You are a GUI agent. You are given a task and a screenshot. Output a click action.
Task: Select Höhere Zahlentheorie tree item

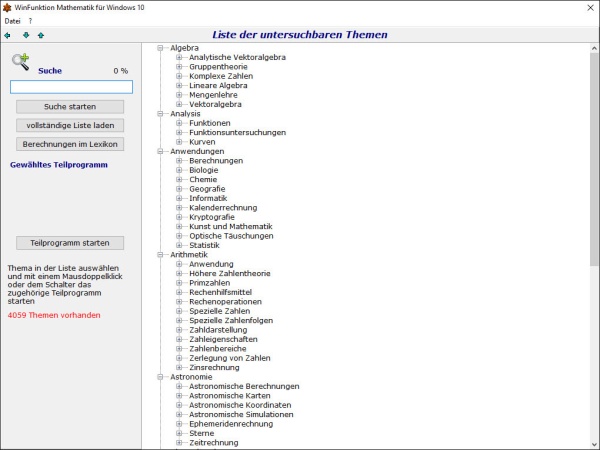pos(230,274)
